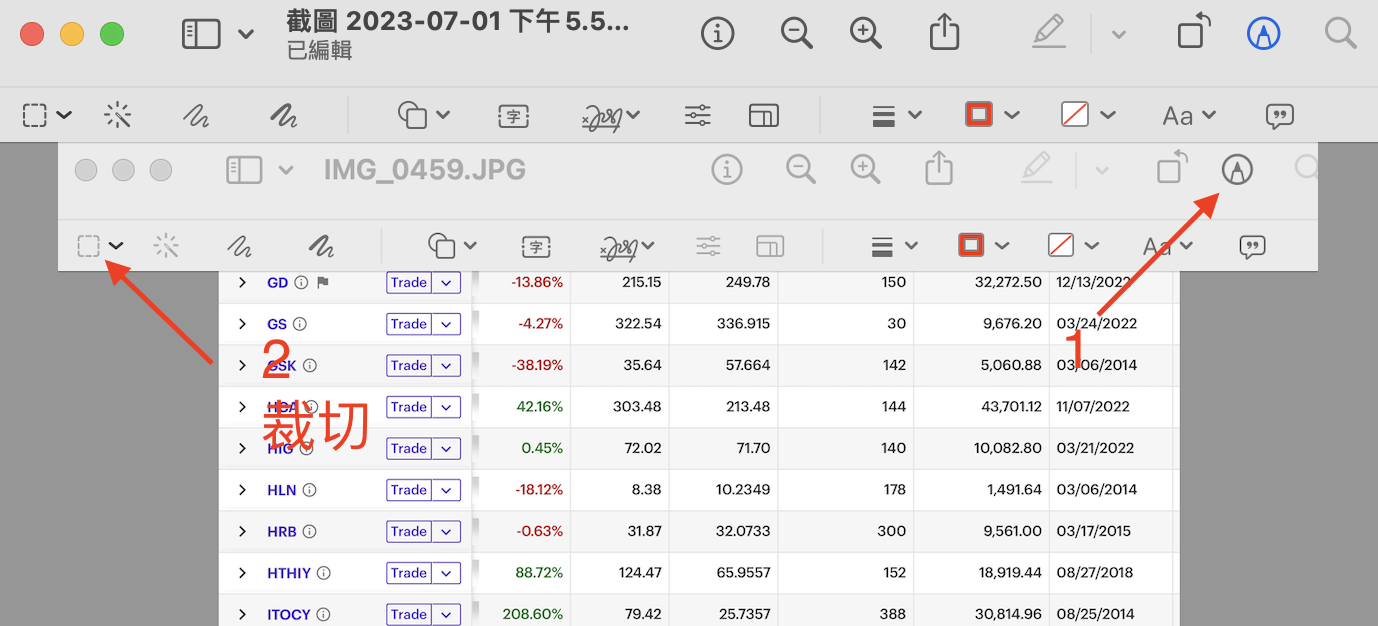Expand the text style chevron
This screenshot has height=626, width=1378.
[1208, 115]
